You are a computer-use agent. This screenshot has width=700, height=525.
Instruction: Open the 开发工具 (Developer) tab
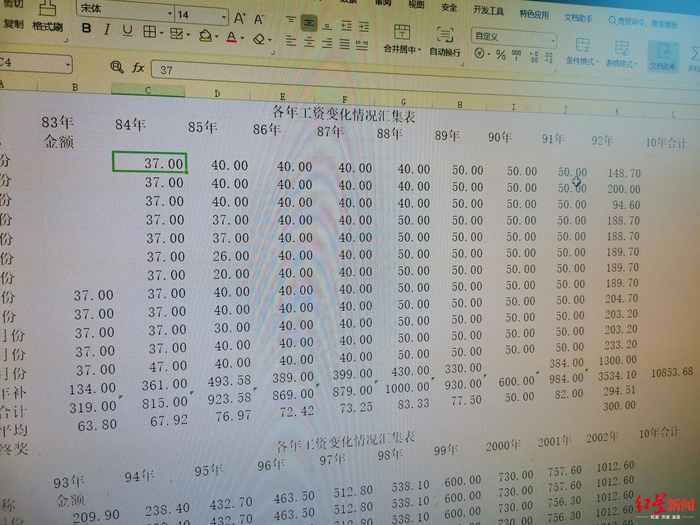pyautogui.click(x=488, y=10)
